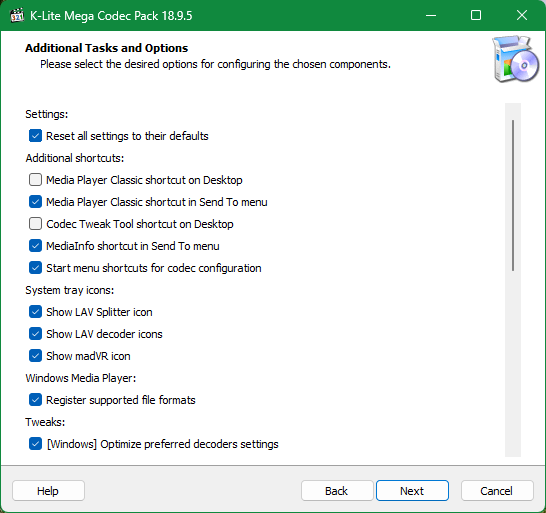The image size is (546, 513).
Task: Cancel the K-Lite installation
Action: (x=497, y=491)
